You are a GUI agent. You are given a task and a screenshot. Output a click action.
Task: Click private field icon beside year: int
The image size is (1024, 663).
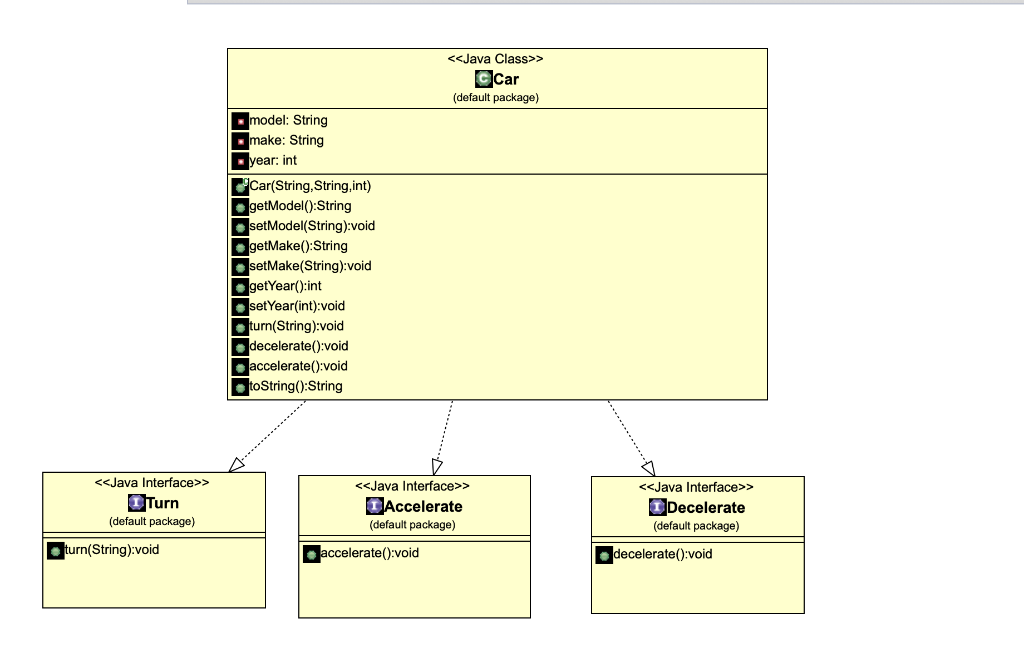(x=240, y=161)
